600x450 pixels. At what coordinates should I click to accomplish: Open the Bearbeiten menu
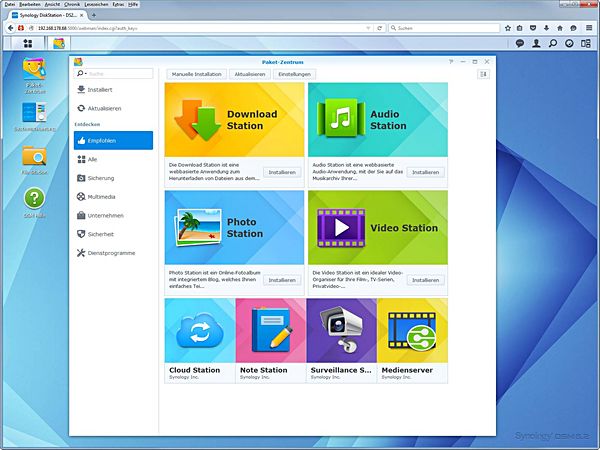pyautogui.click(x=30, y=4)
